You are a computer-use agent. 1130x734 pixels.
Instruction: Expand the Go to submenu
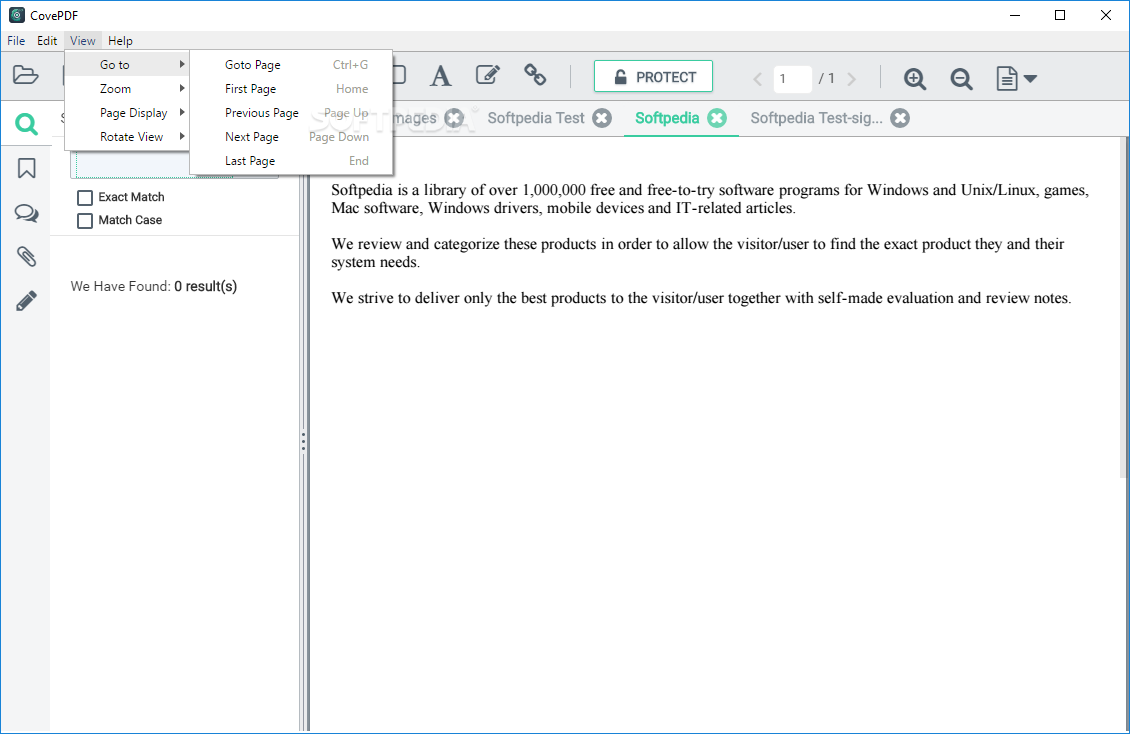point(127,65)
